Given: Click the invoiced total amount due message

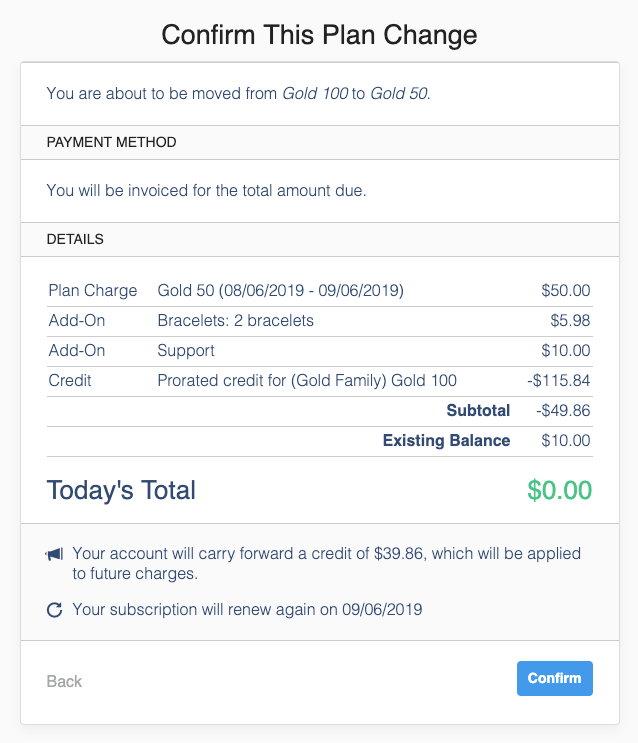Looking at the screenshot, I should pyautogui.click(x=206, y=190).
